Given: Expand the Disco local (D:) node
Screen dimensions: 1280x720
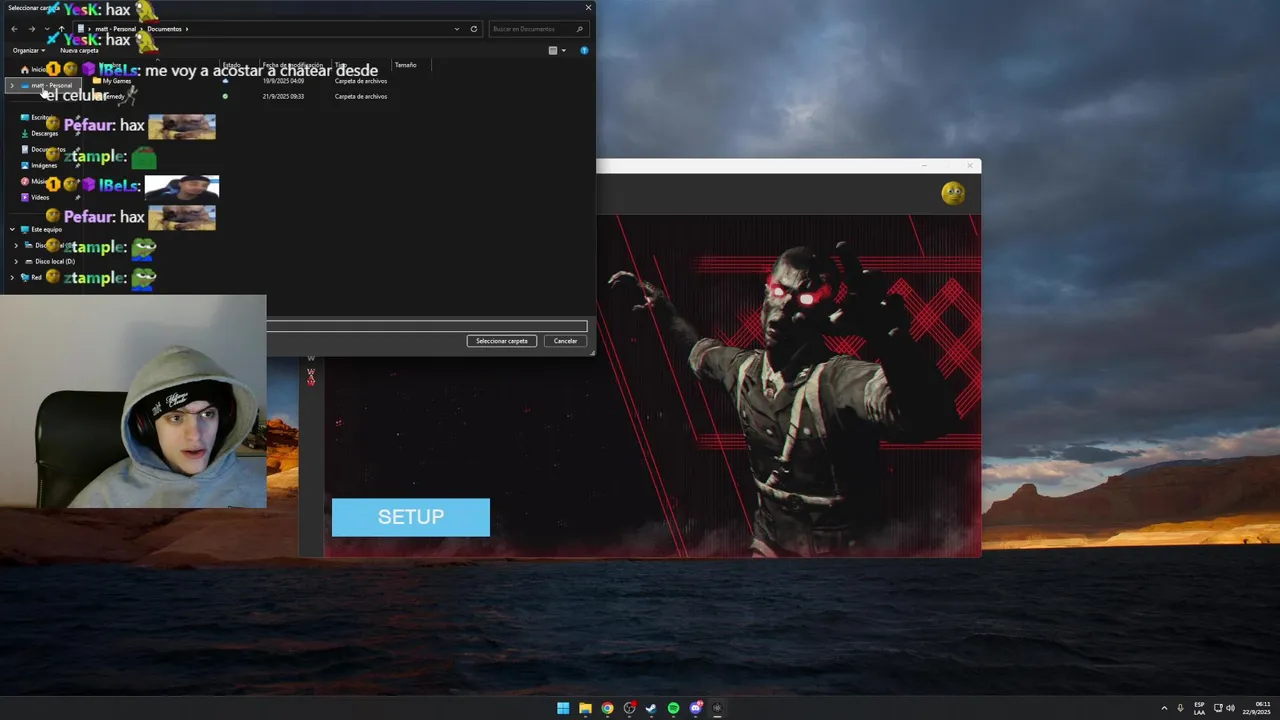Looking at the screenshot, I should pyautogui.click(x=16, y=261).
